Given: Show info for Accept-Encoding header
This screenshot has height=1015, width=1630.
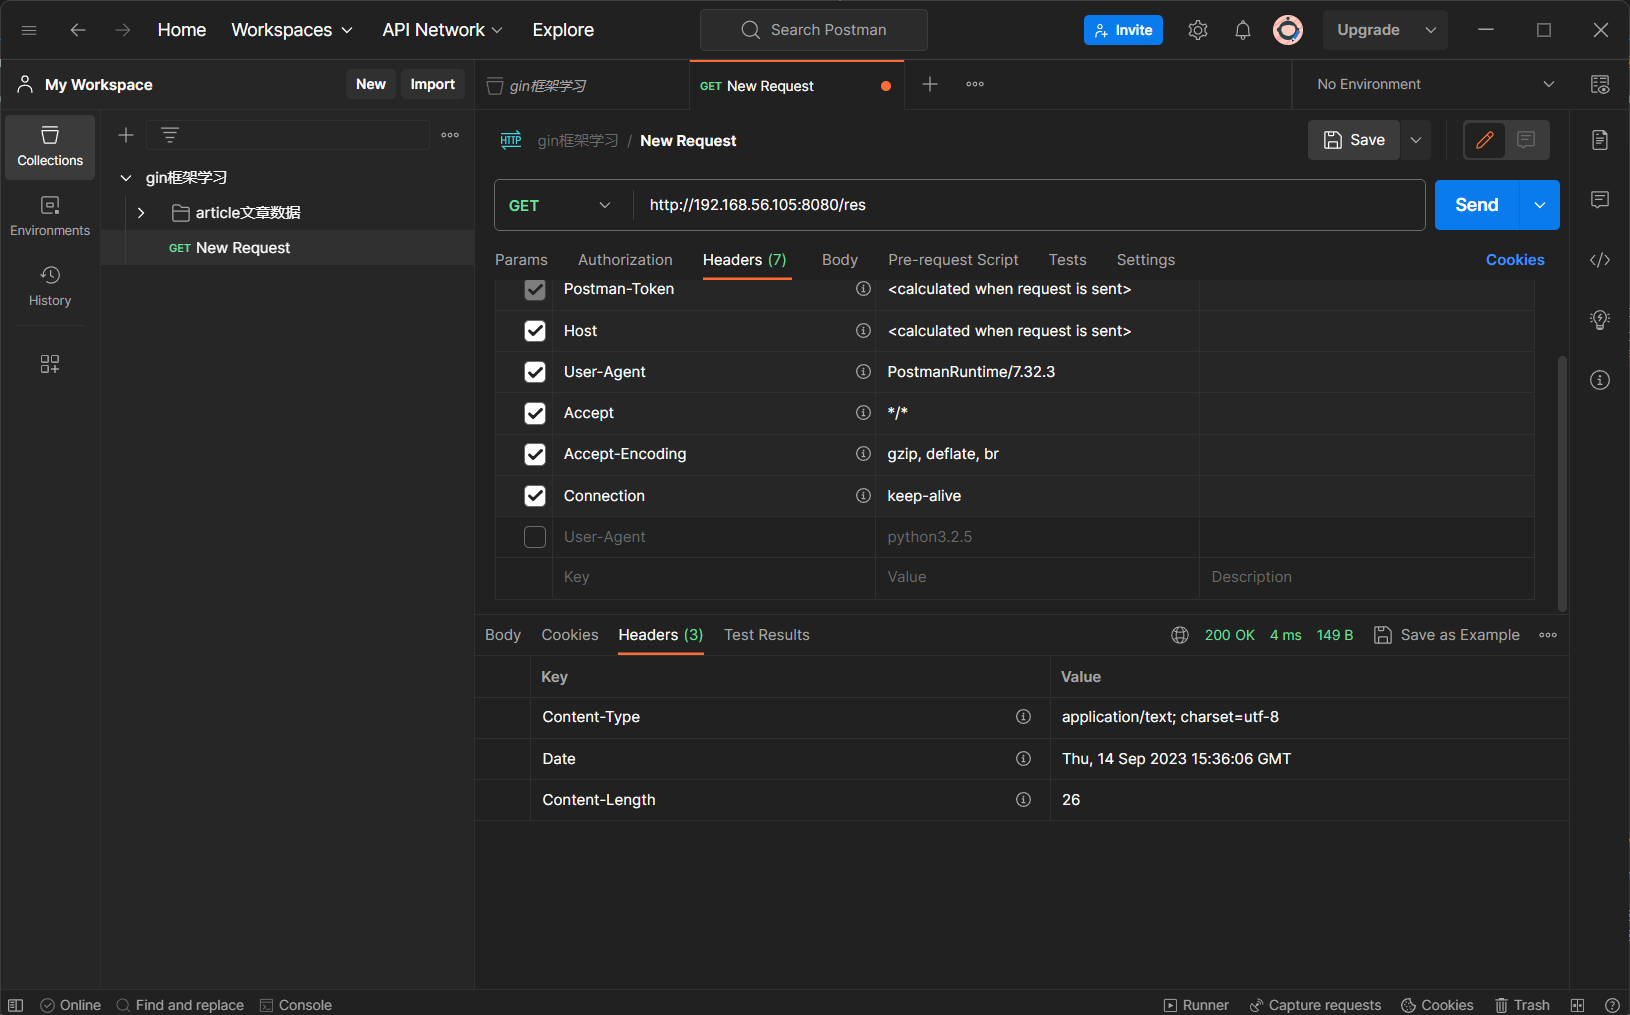Looking at the screenshot, I should [863, 454].
